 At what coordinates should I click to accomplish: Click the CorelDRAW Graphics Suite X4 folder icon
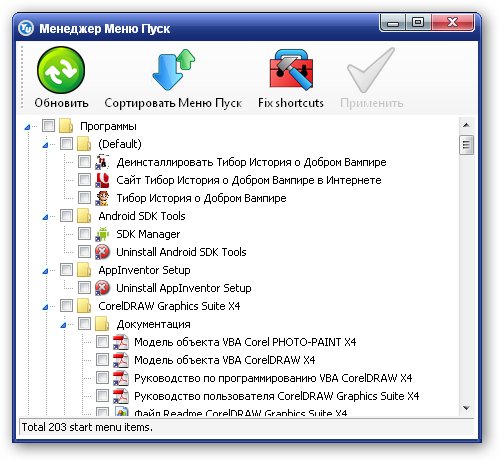click(x=84, y=306)
